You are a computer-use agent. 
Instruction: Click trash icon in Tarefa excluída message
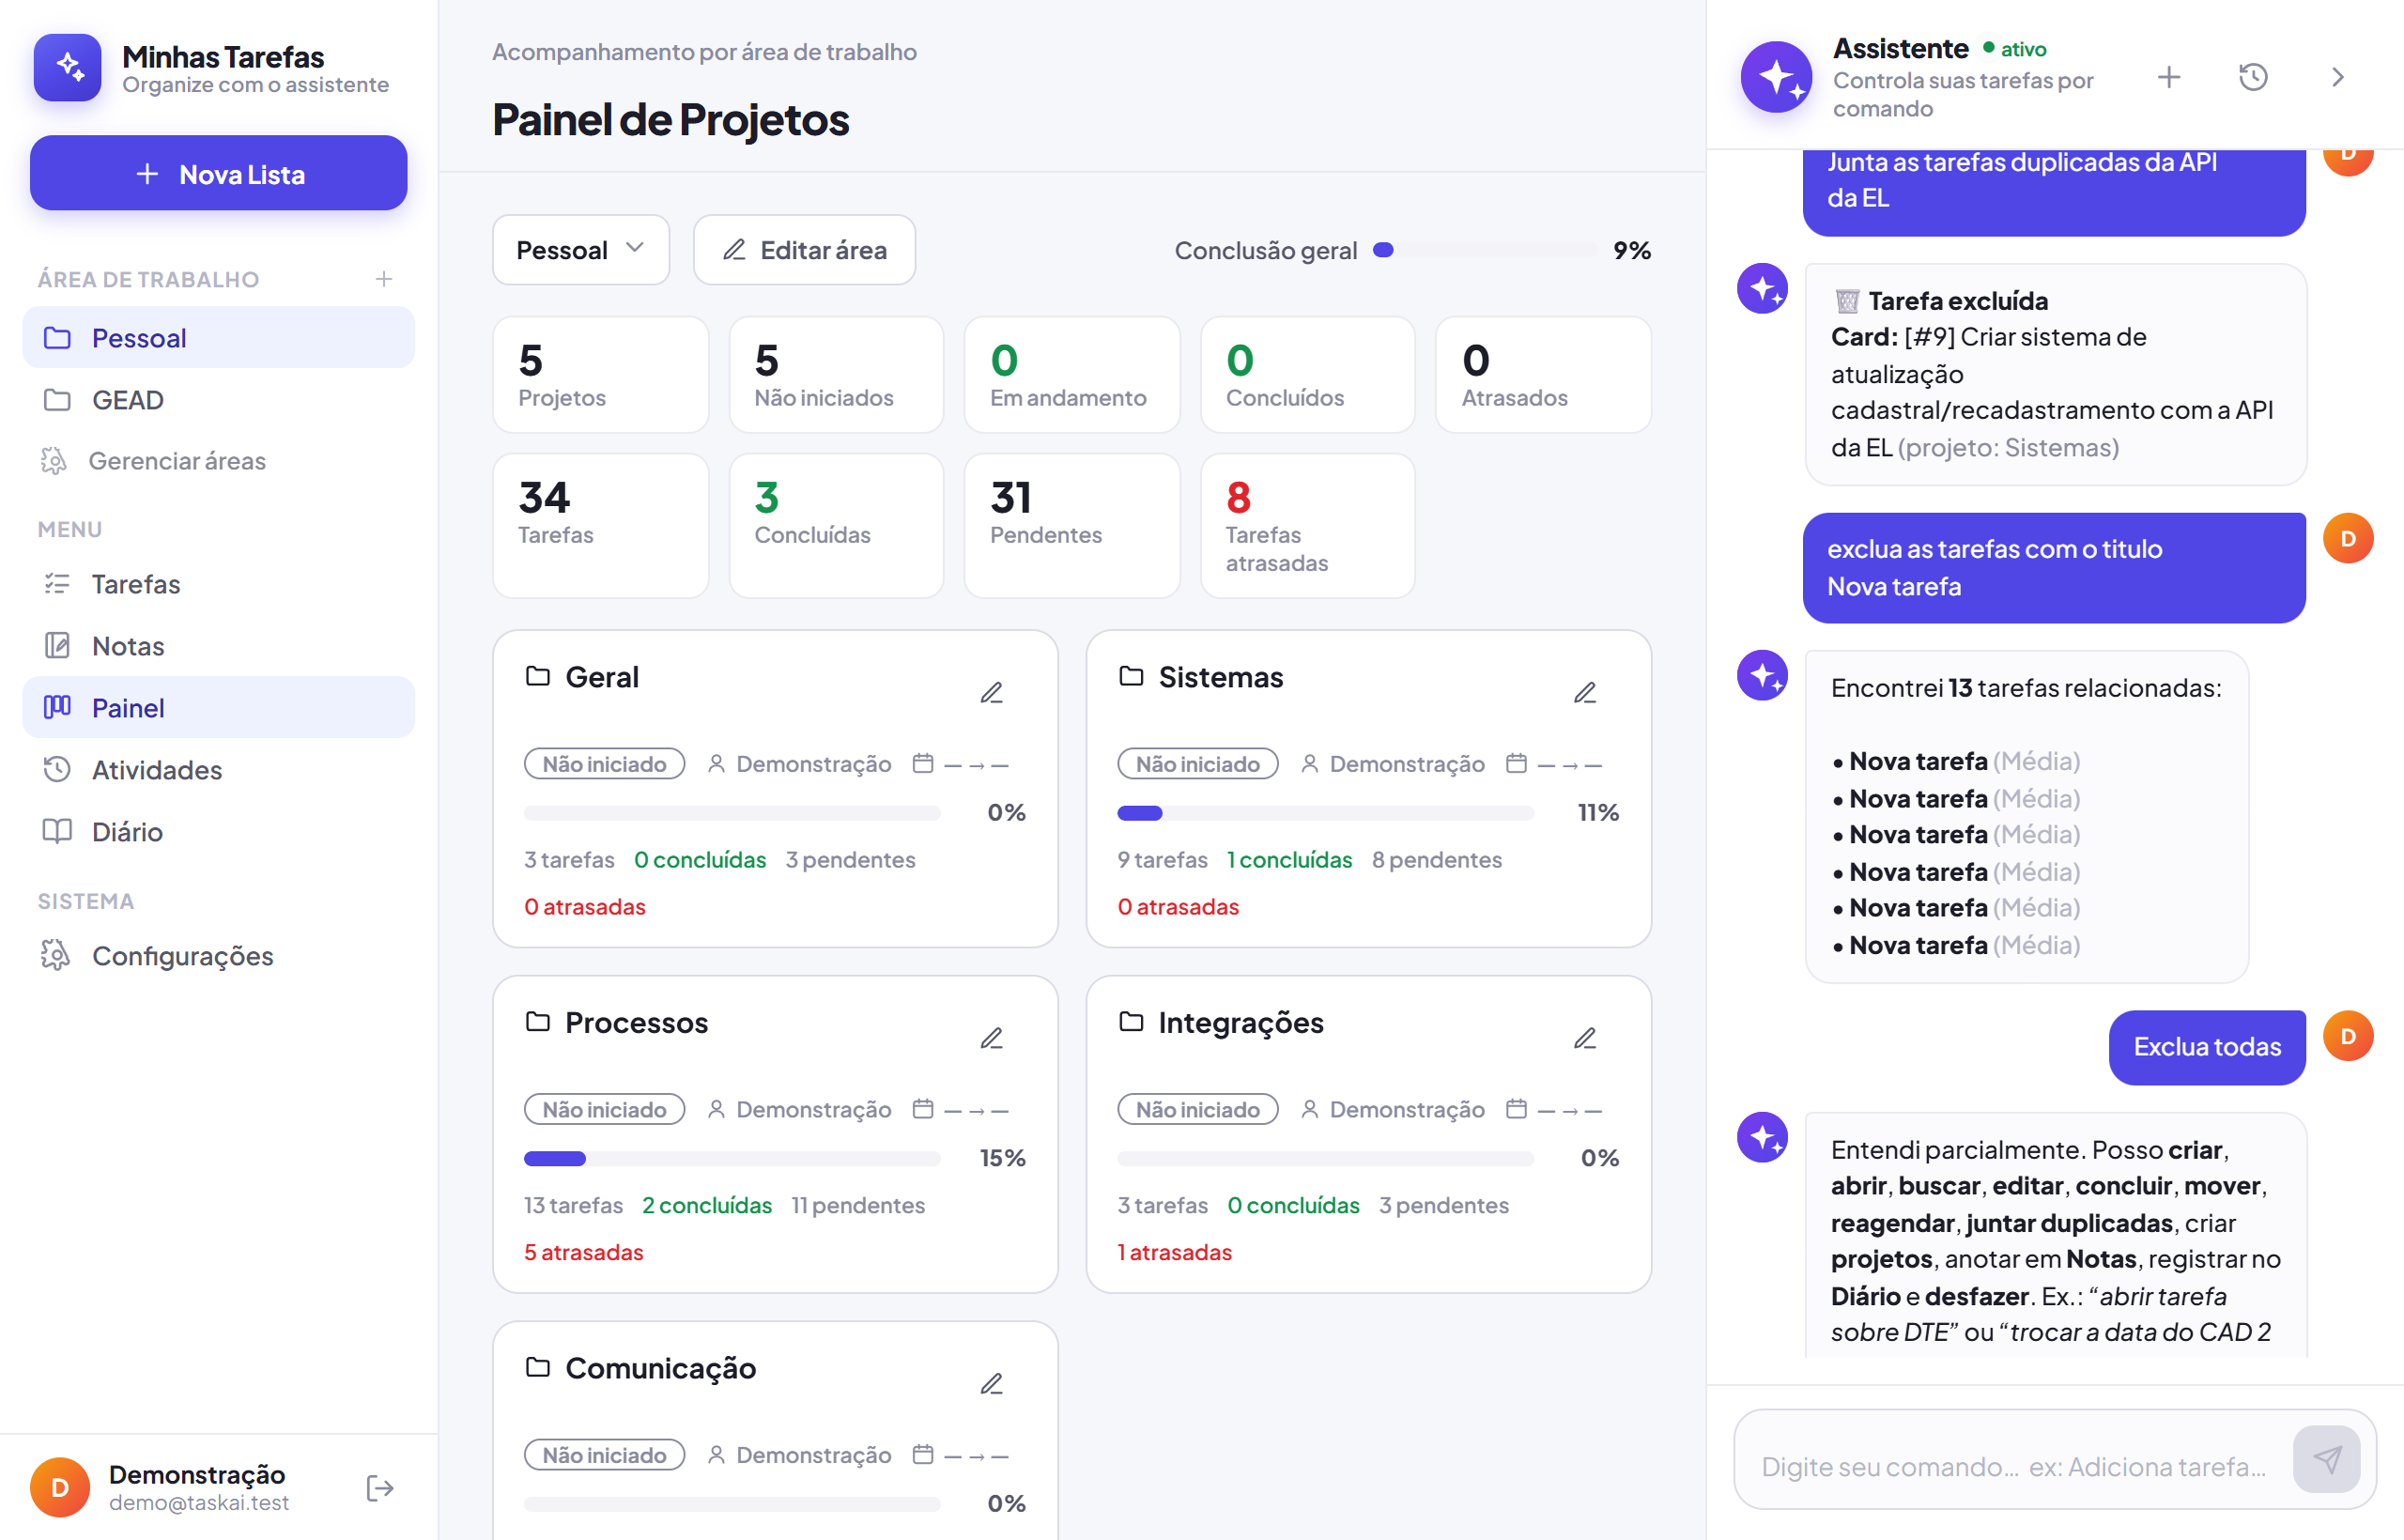[1846, 301]
